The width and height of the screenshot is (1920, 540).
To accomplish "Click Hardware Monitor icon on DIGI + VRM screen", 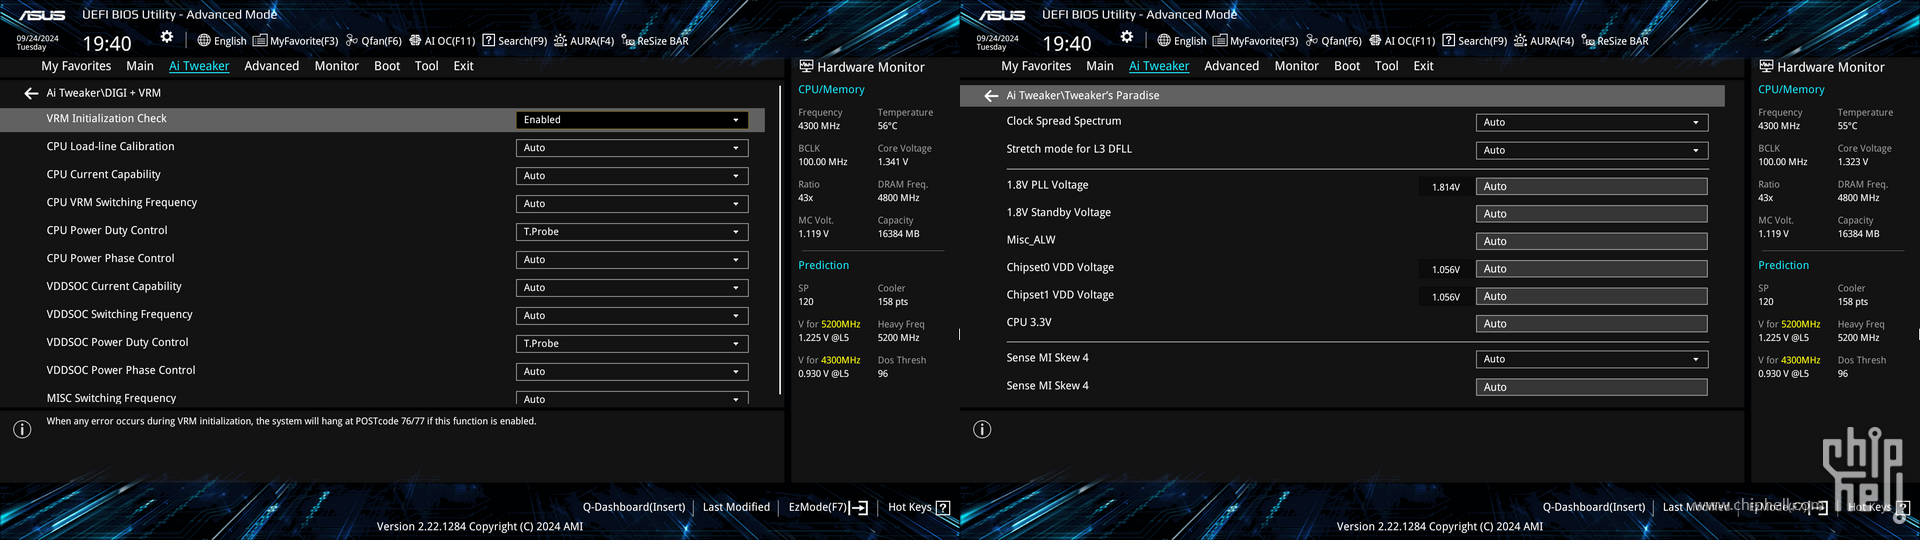I will pyautogui.click(x=806, y=67).
